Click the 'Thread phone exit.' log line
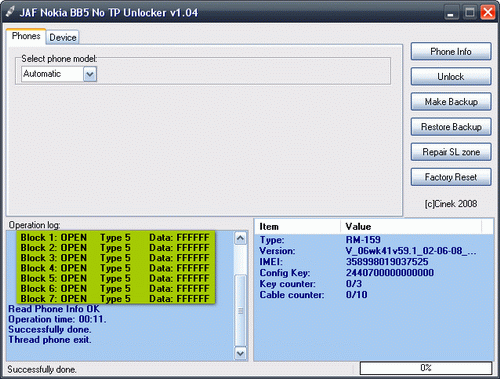The image size is (500, 379). click(50, 340)
